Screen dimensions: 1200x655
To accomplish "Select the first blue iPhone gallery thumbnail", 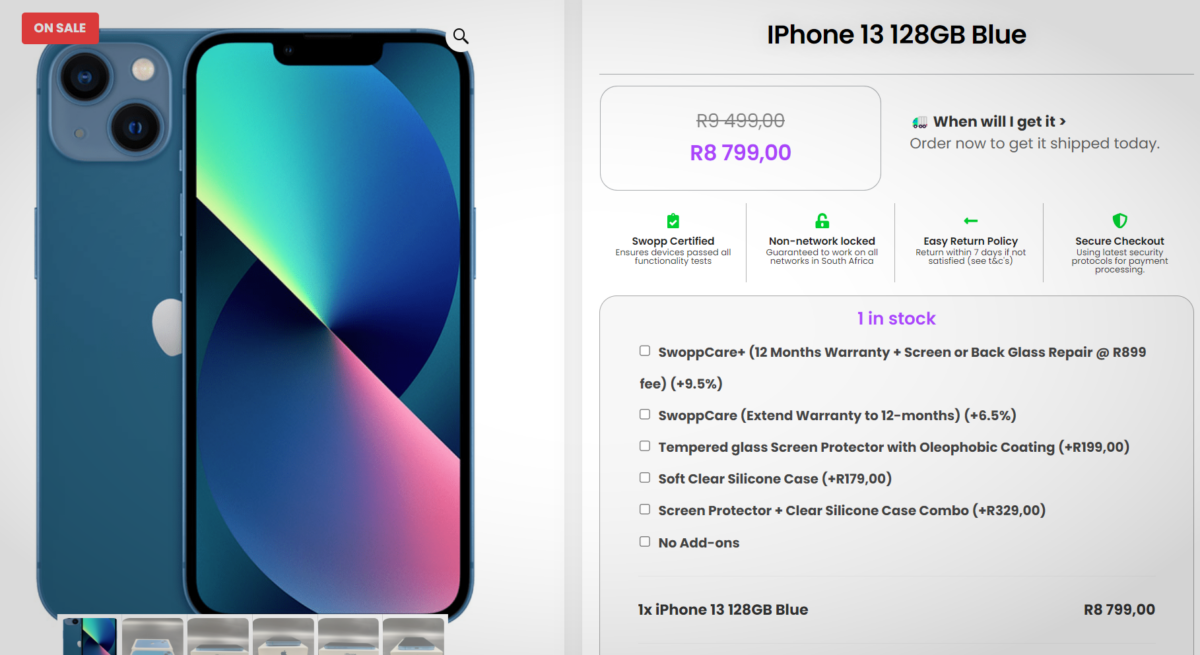I will point(90,636).
